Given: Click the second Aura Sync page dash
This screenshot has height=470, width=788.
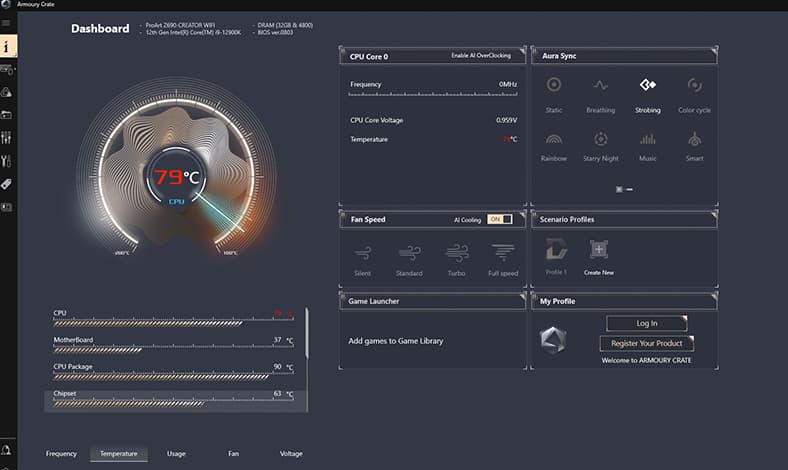Looking at the screenshot, I should coord(630,190).
